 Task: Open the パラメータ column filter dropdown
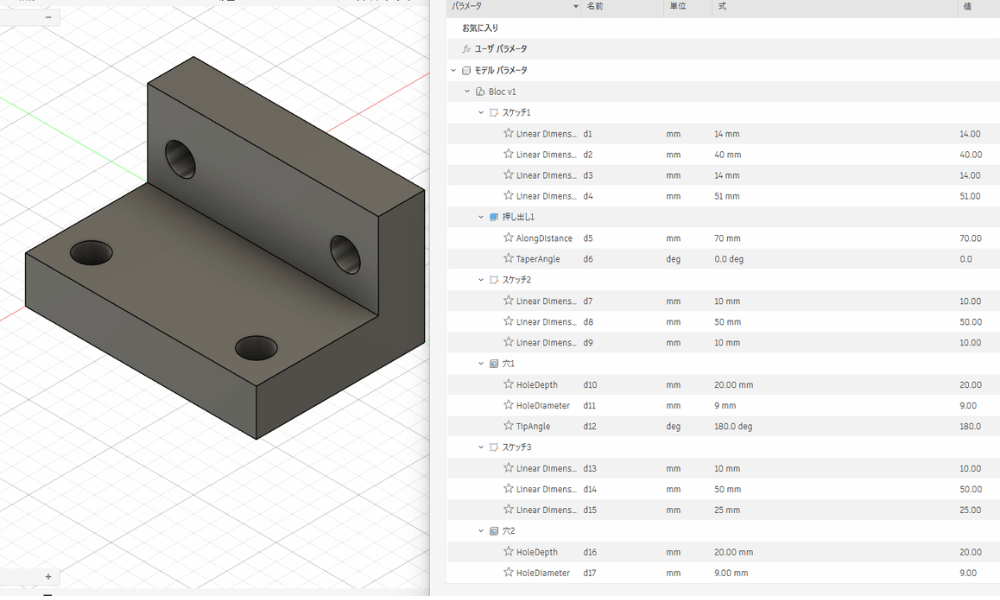pyautogui.click(x=575, y=7)
